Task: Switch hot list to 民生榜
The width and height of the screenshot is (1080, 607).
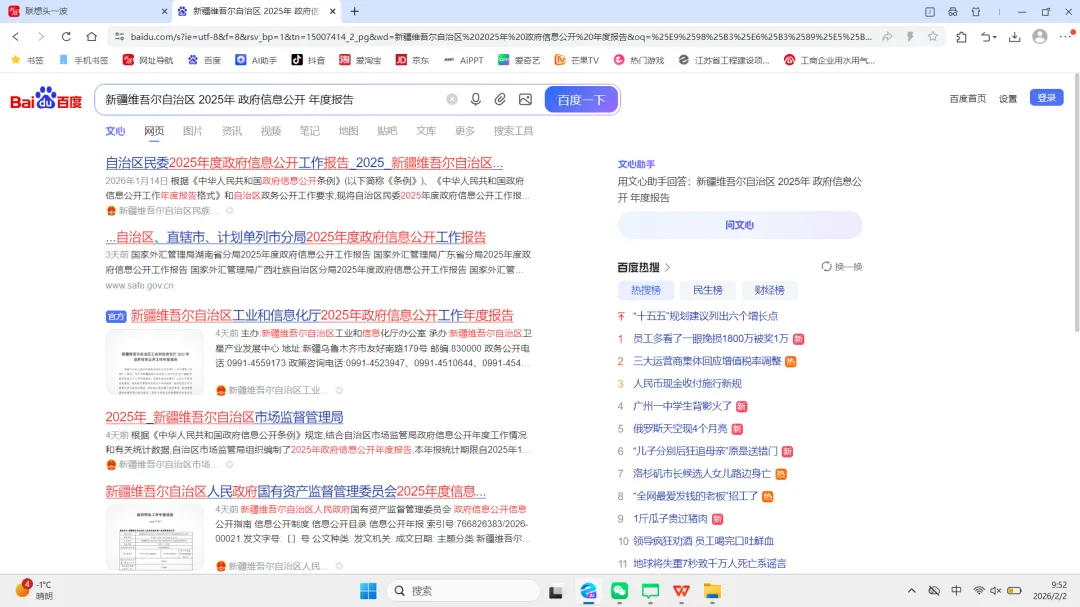Action: click(x=707, y=290)
